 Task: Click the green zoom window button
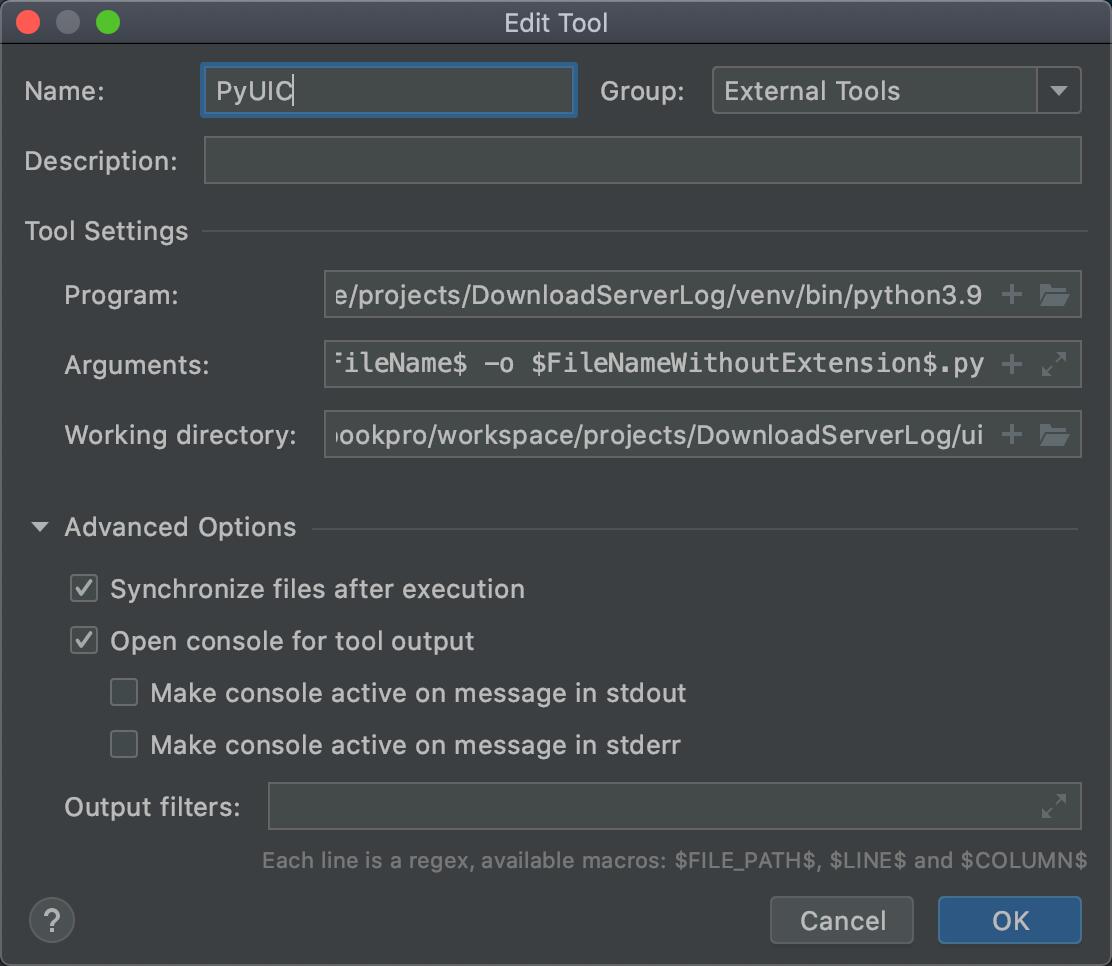pos(108,22)
